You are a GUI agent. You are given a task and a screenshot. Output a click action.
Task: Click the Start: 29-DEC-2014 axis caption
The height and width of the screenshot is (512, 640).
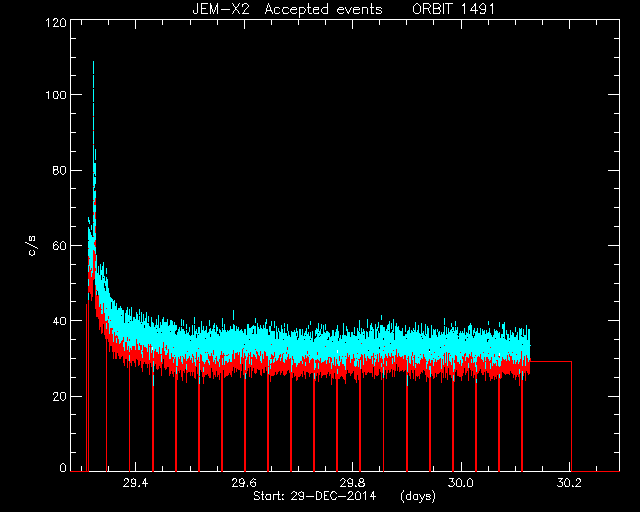click(314, 496)
